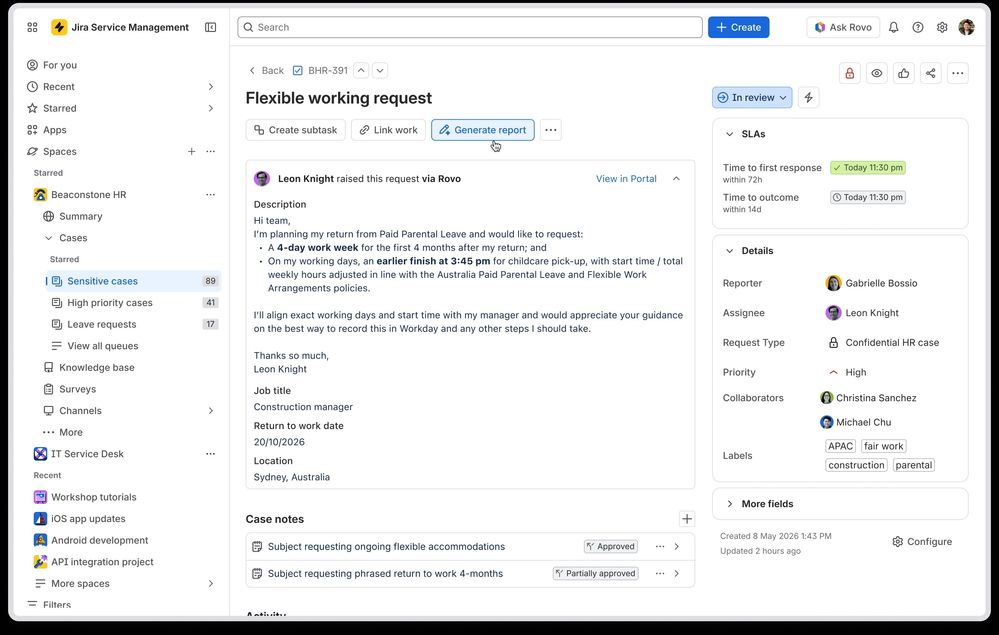Expand More spaces chevron

(x=211, y=583)
